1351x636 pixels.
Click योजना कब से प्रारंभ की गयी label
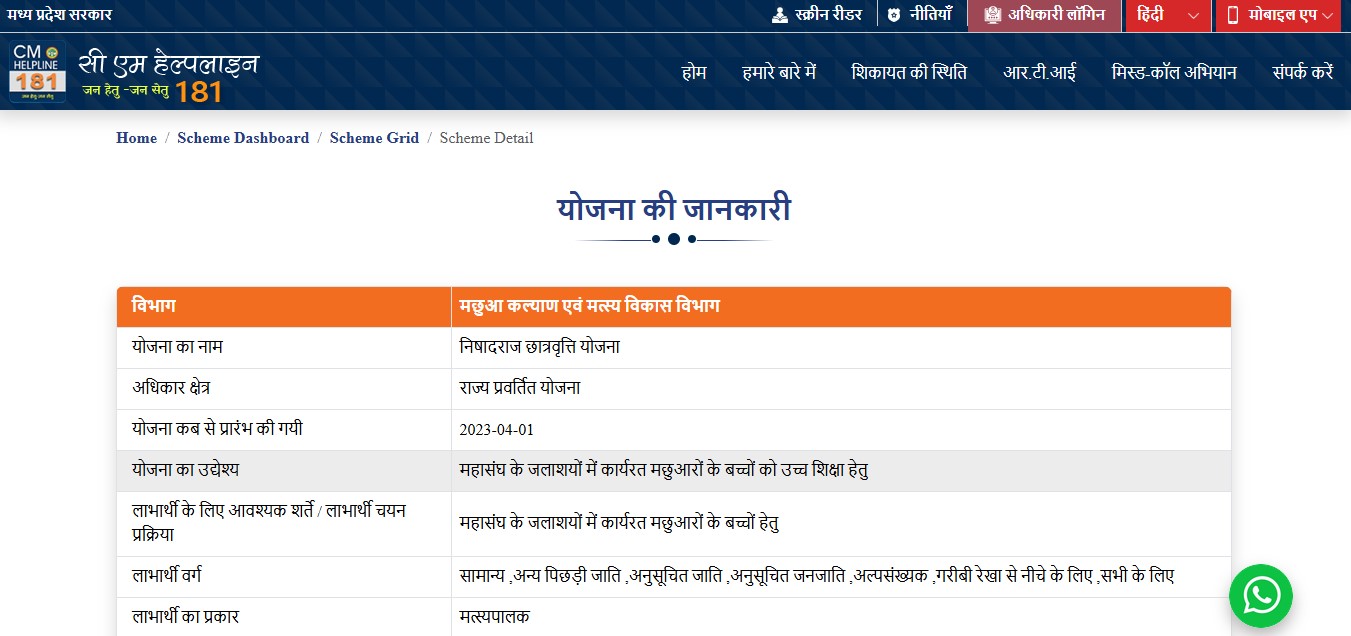pos(217,429)
